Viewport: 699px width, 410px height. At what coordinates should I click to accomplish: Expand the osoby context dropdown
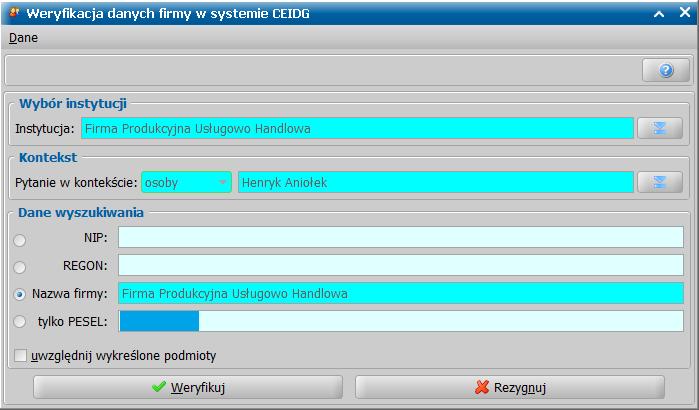186,182
